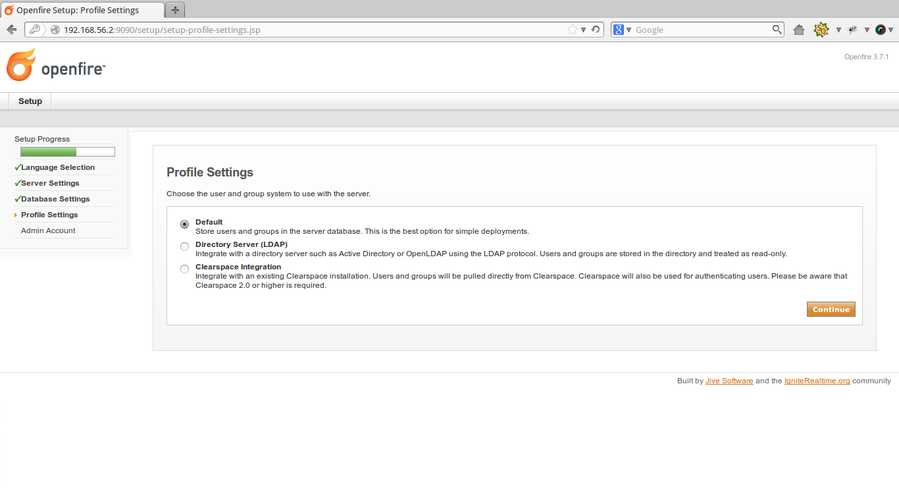The image size is (899, 490).
Task: Go to the browser home page icon
Action: (x=799, y=30)
